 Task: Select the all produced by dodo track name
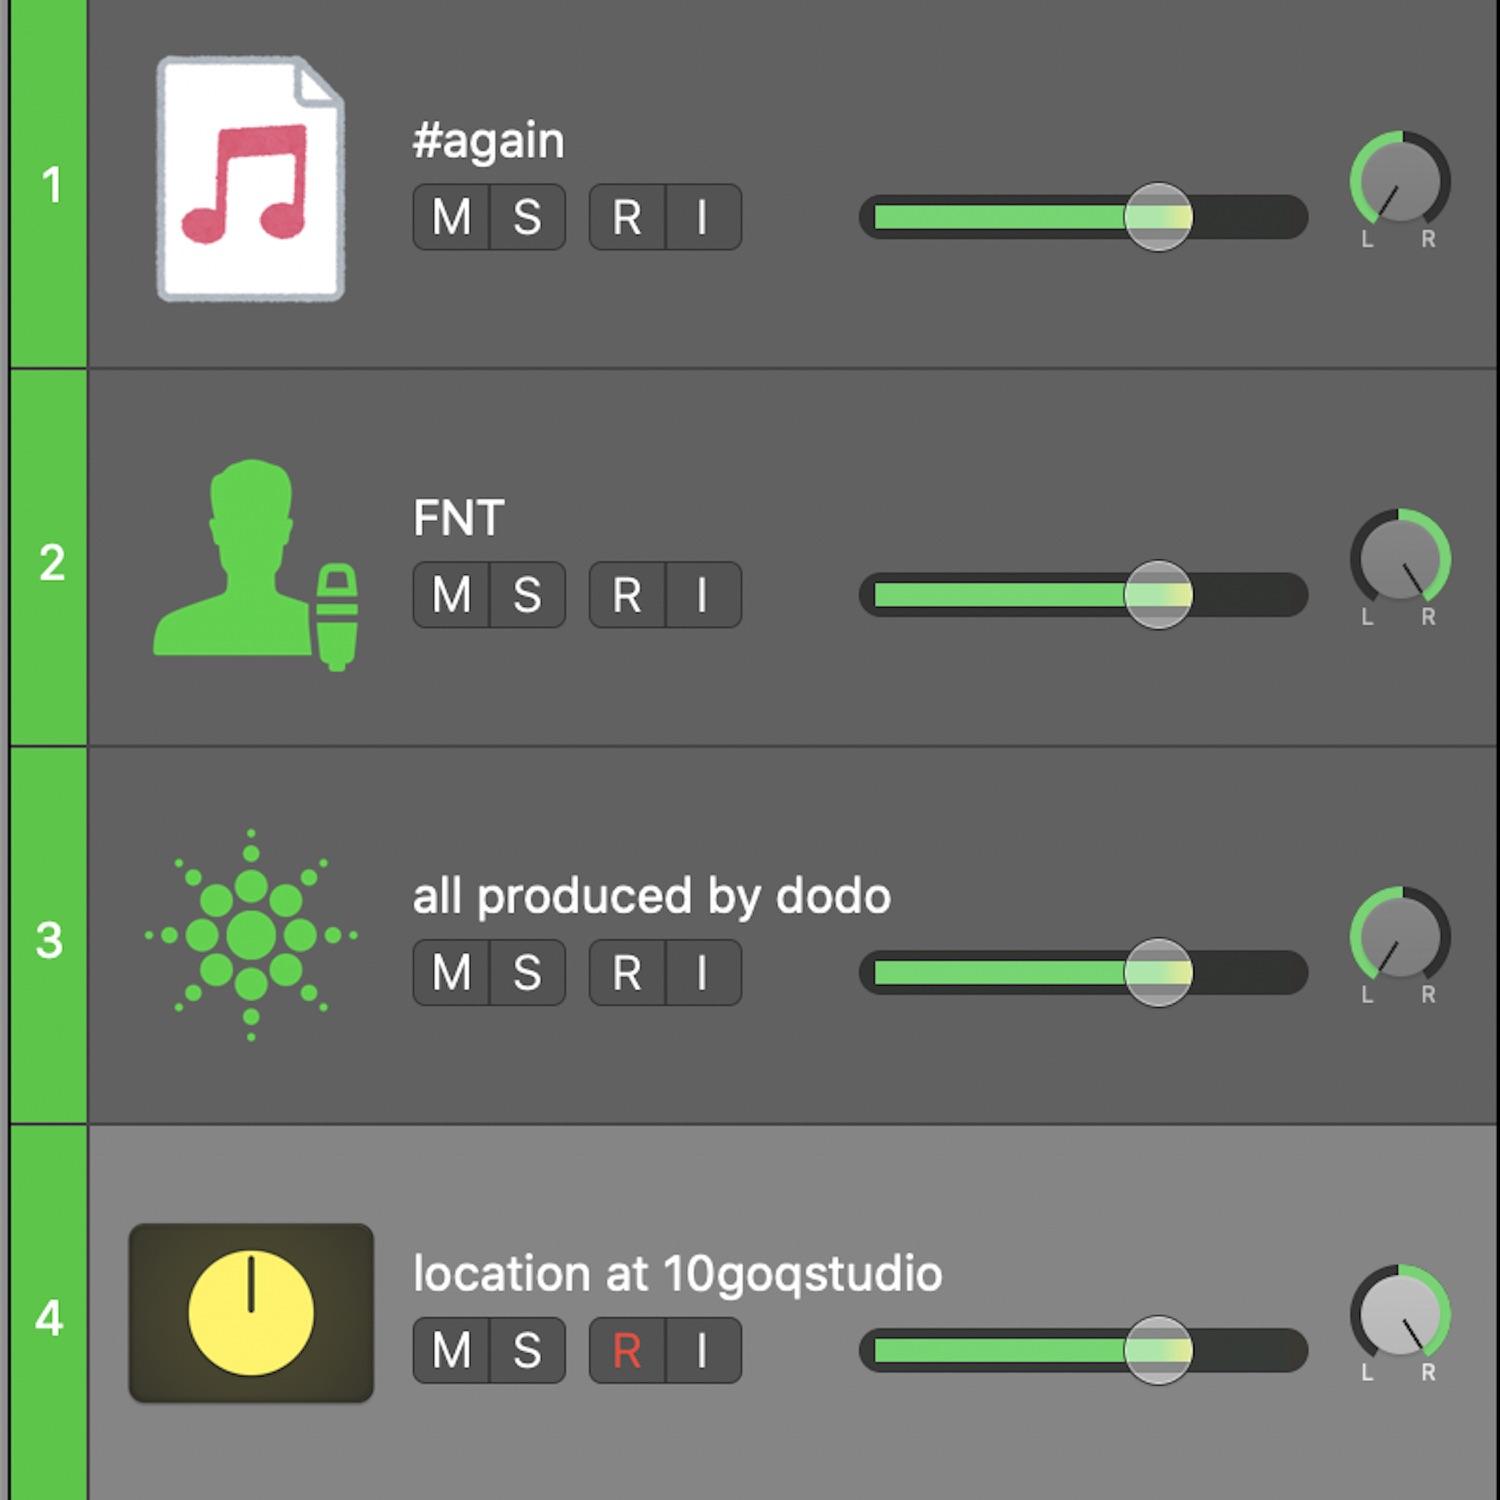(651, 897)
